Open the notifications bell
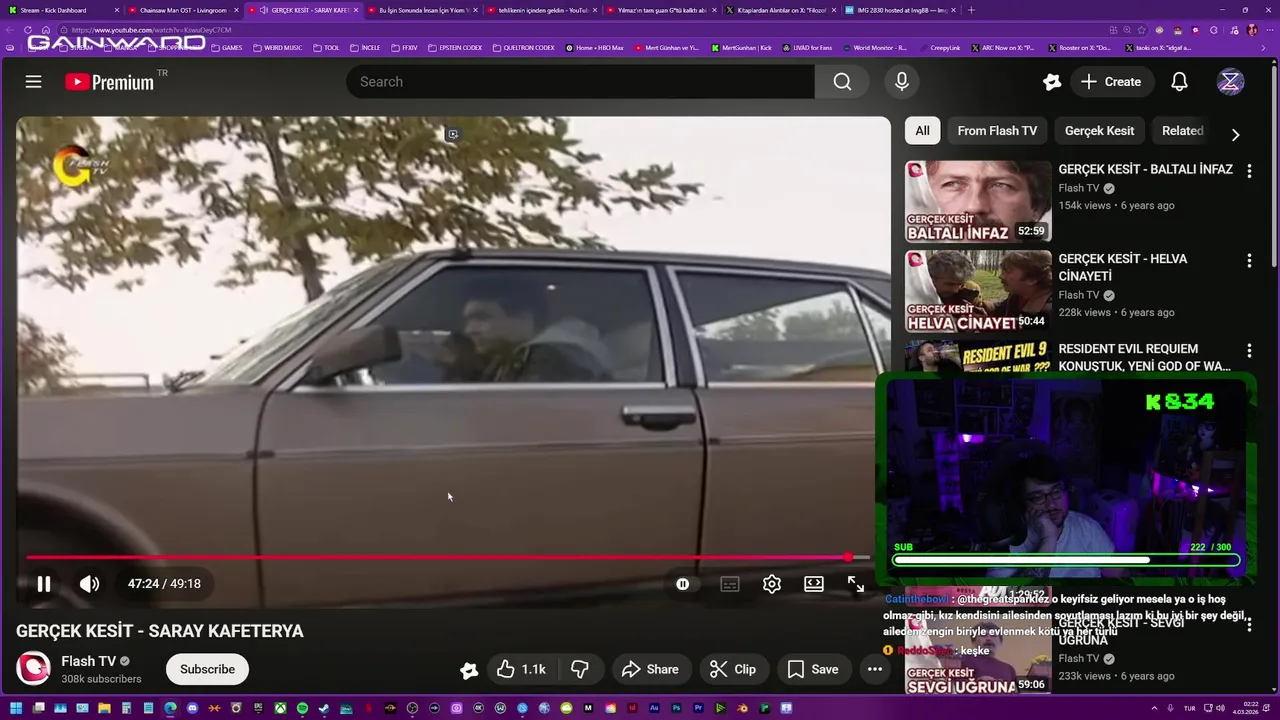 click(1179, 82)
